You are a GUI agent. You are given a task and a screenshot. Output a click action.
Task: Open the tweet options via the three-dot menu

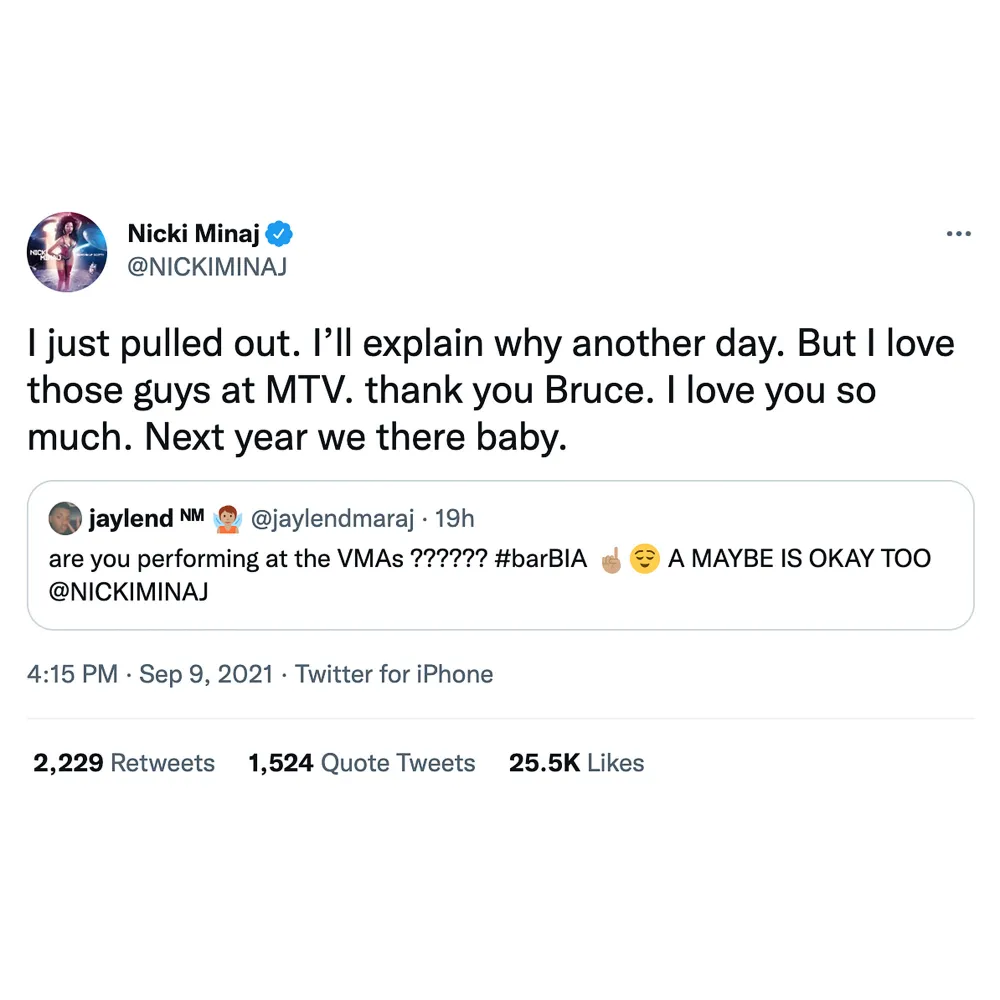[x=958, y=233]
